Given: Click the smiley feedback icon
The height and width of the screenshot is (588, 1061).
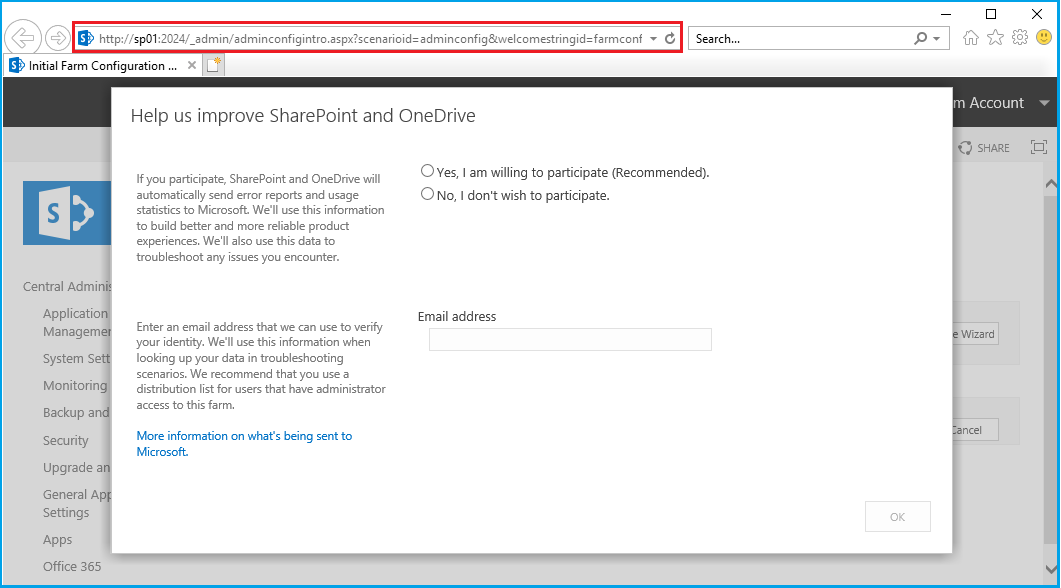Looking at the screenshot, I should pyautogui.click(x=1044, y=38).
